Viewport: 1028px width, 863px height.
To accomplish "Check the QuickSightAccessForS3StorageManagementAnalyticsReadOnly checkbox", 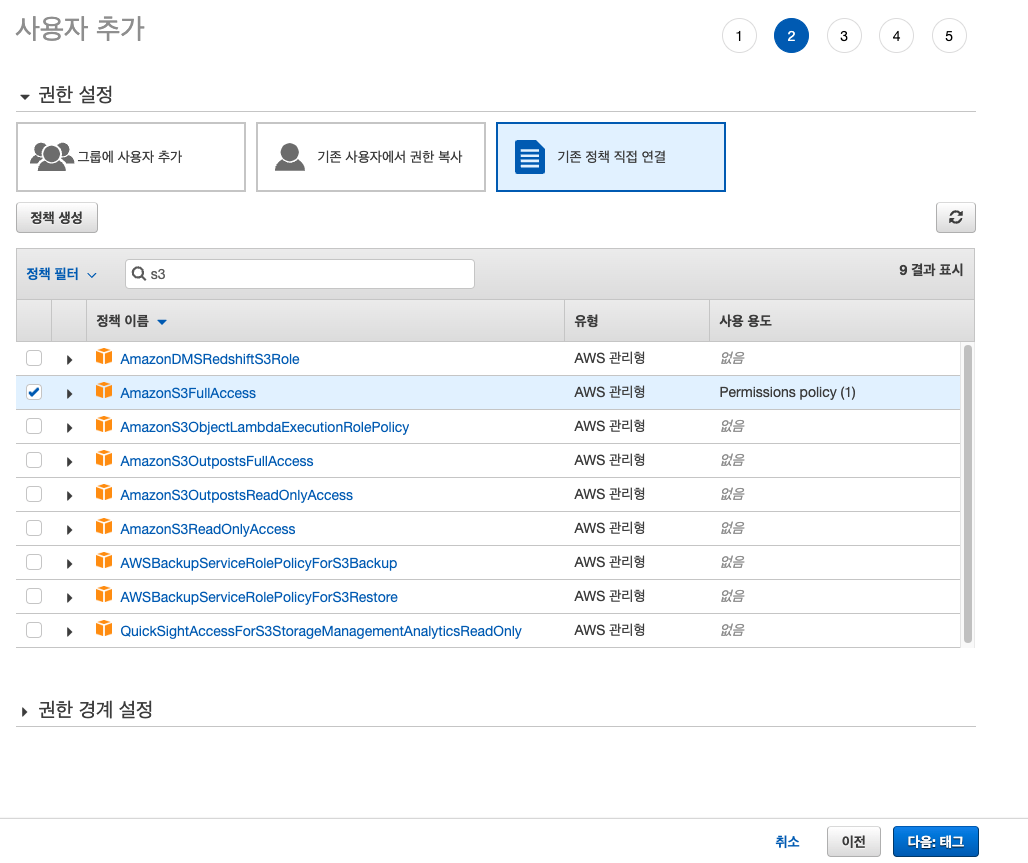I will pos(34,630).
